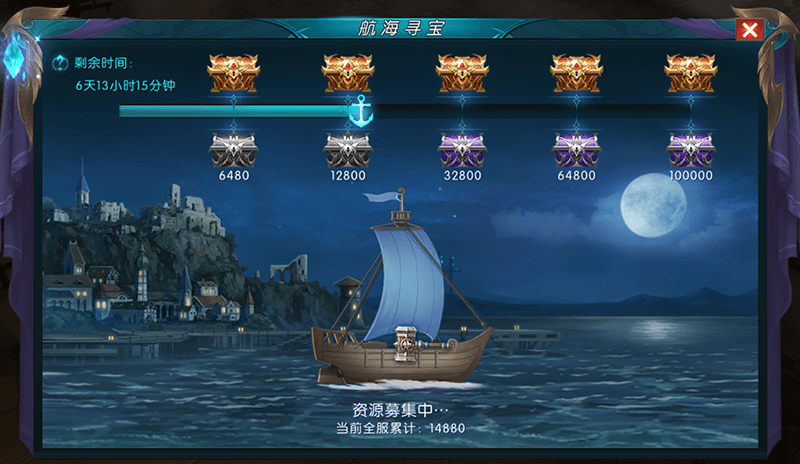
Task: Select the purple chest labeled 100000
Action: tap(691, 150)
